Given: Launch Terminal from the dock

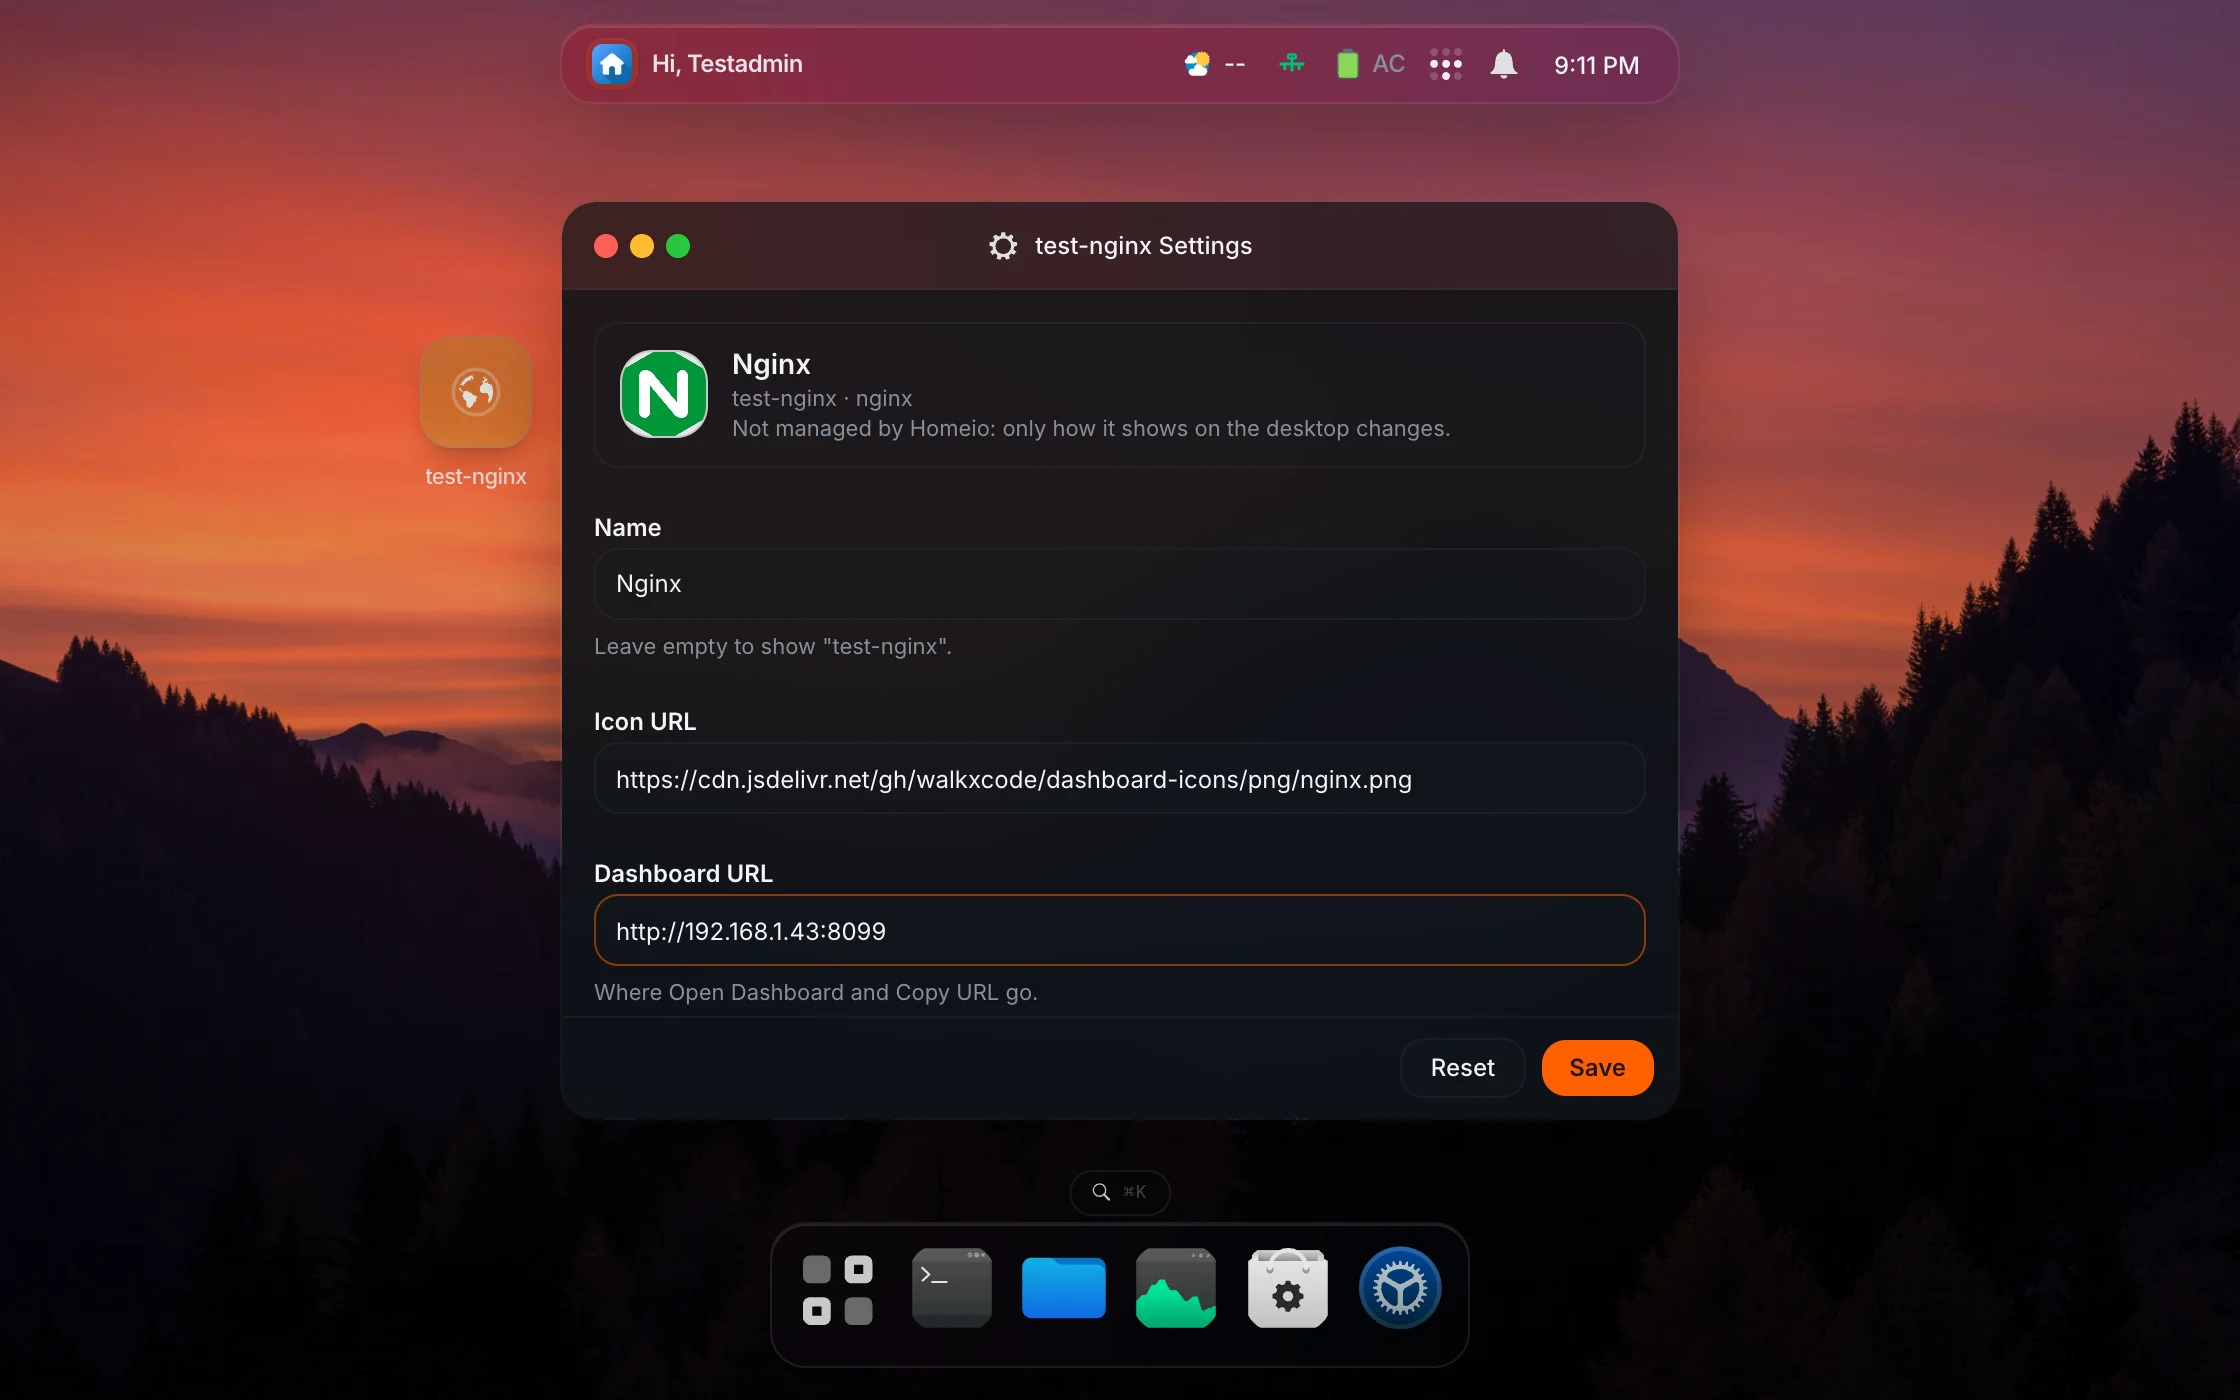Looking at the screenshot, I should coord(951,1288).
